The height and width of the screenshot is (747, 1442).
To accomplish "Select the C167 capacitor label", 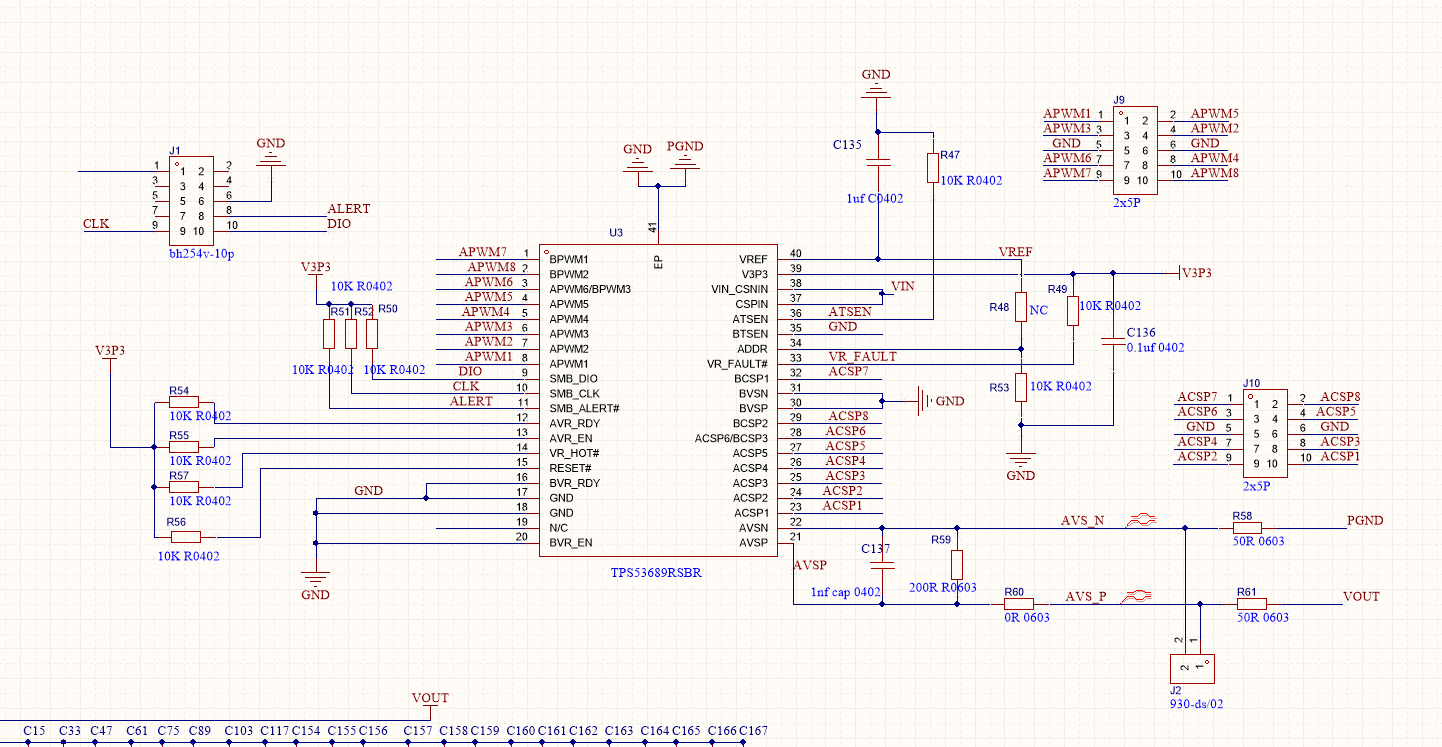I will tap(754, 731).
